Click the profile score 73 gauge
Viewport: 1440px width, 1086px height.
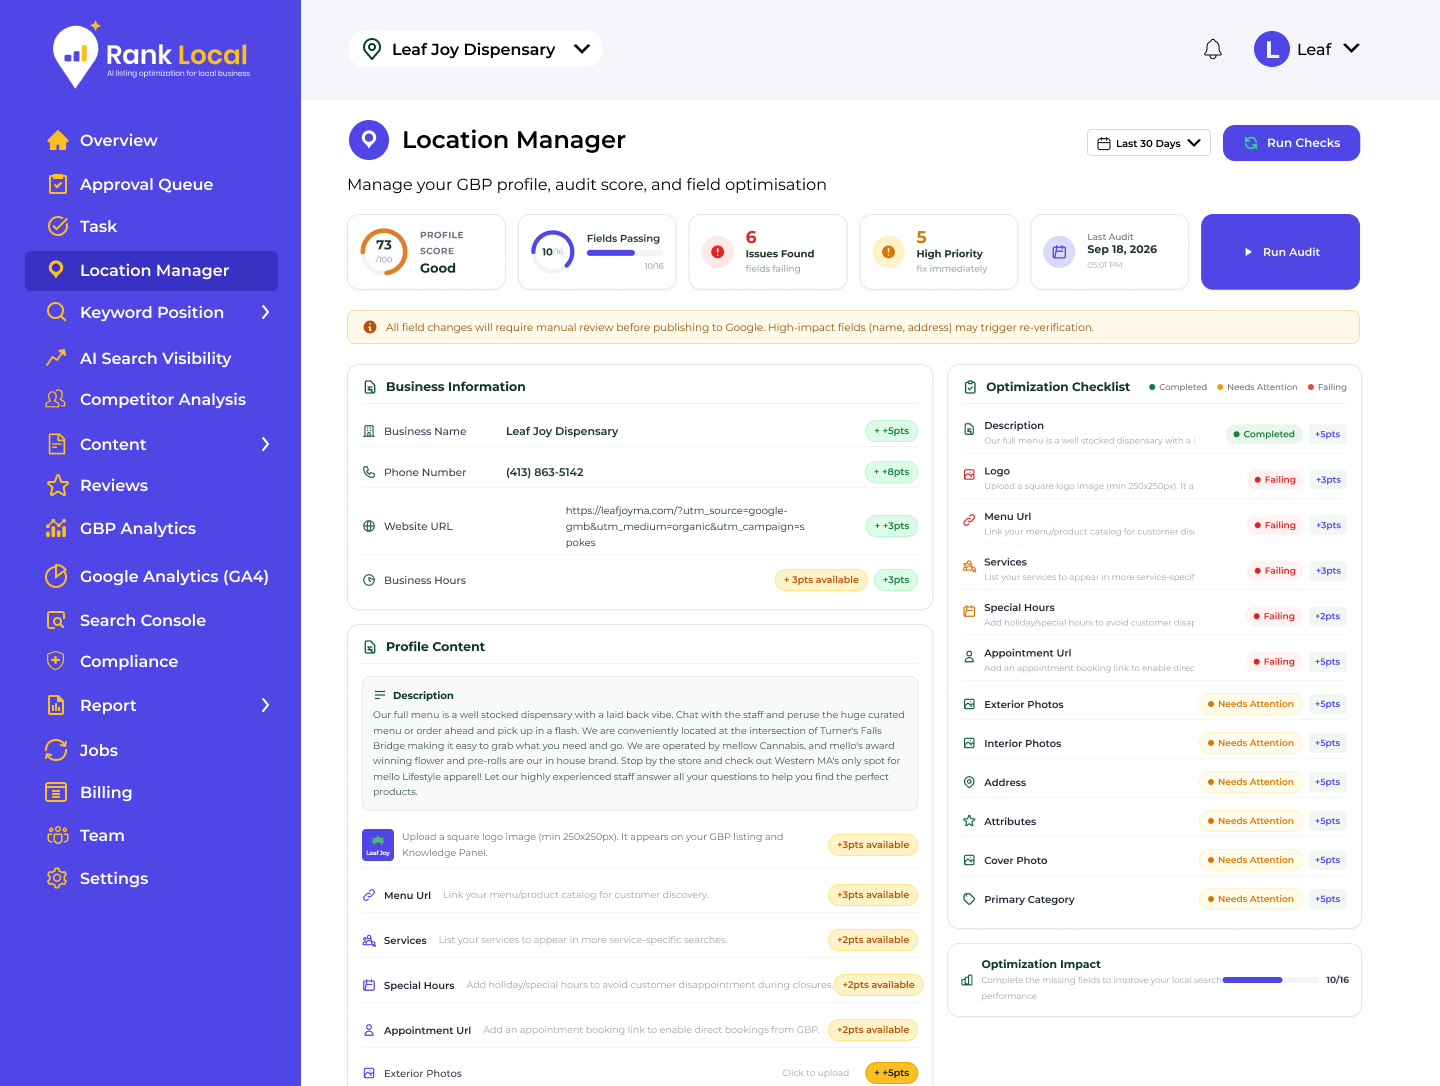click(384, 252)
